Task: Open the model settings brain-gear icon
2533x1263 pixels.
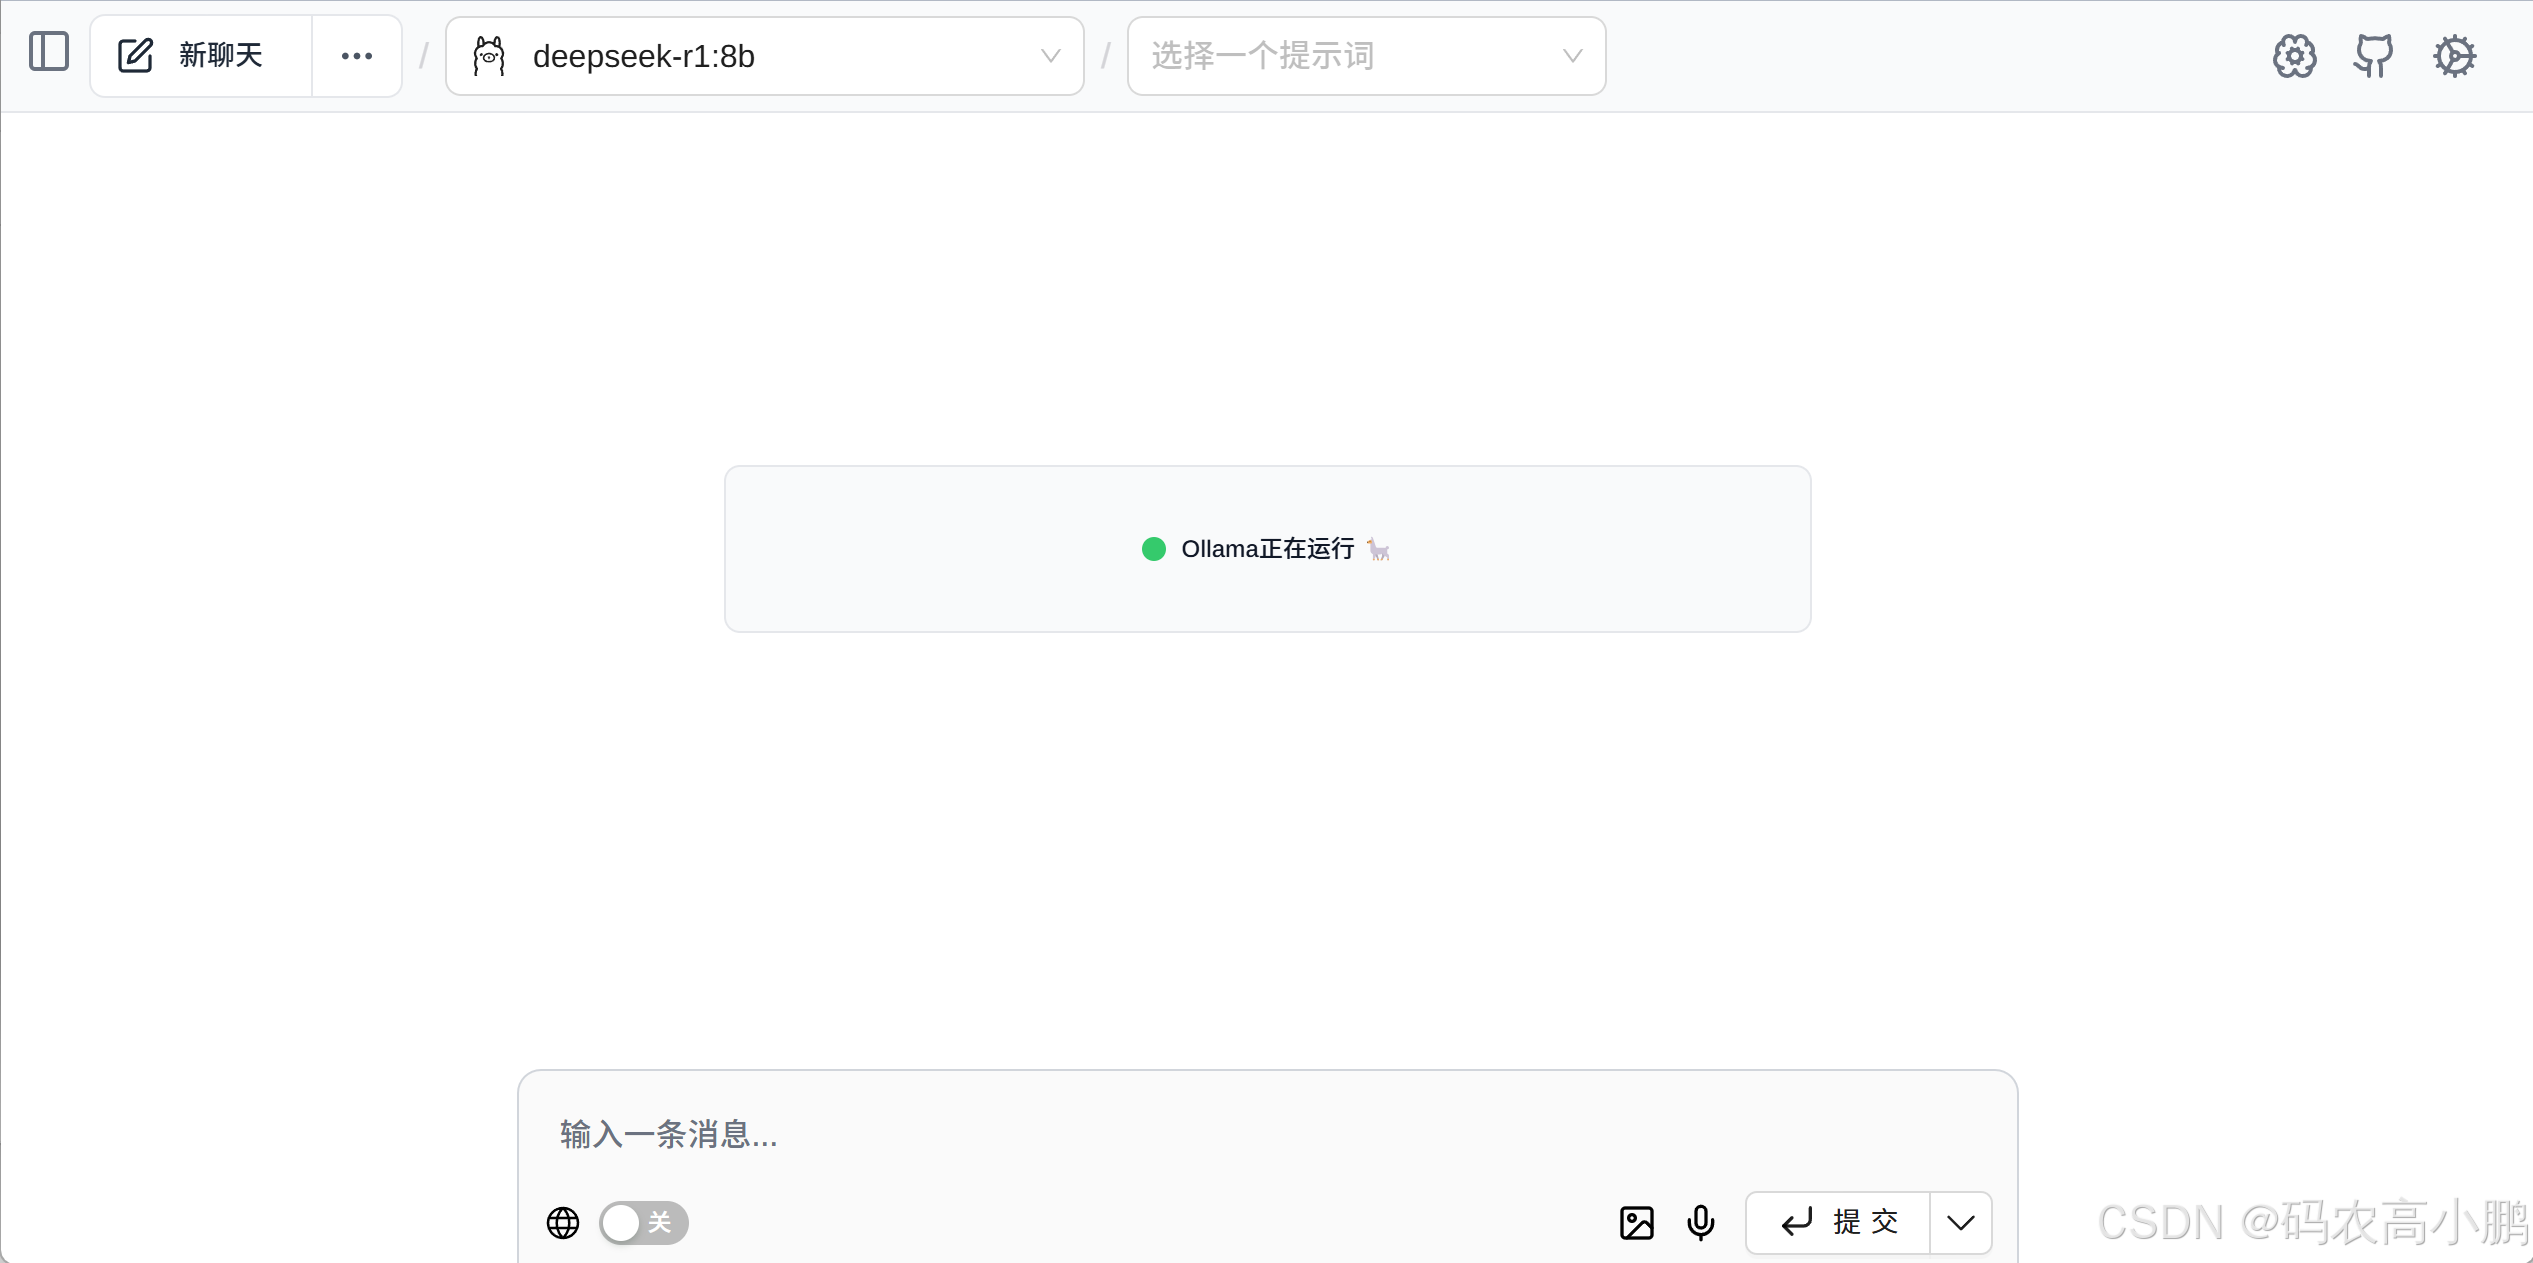Action: [2294, 56]
